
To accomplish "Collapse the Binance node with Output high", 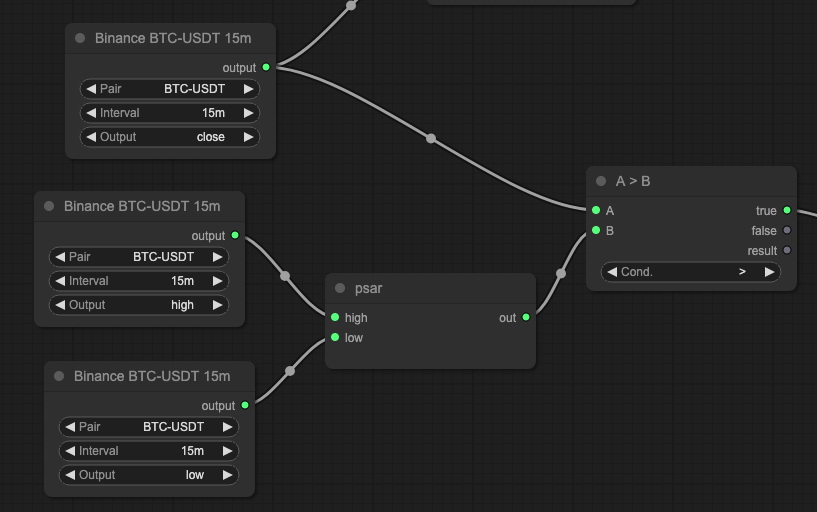I will pyautogui.click(x=49, y=206).
